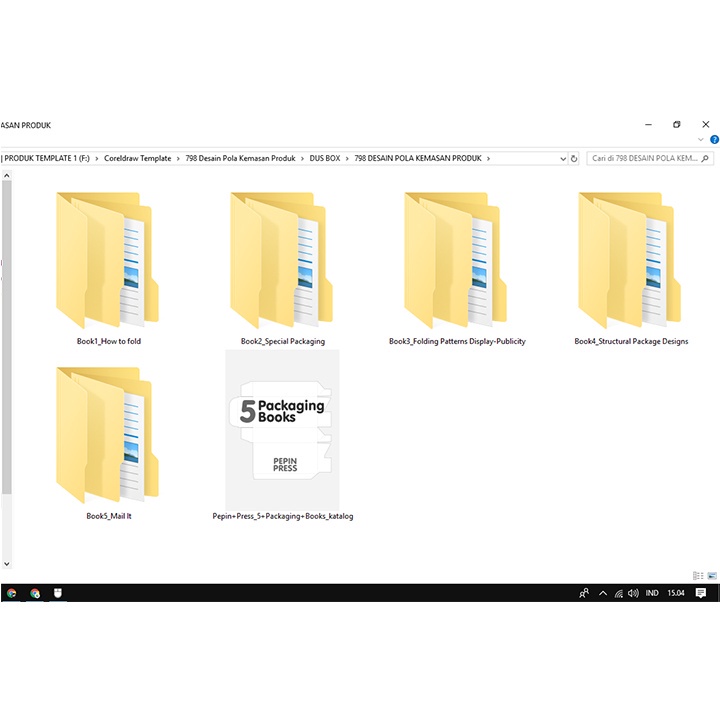
Task: Expand the chevron after PRODUK TEMPLATE 1 (F:)
Action: [96, 159]
